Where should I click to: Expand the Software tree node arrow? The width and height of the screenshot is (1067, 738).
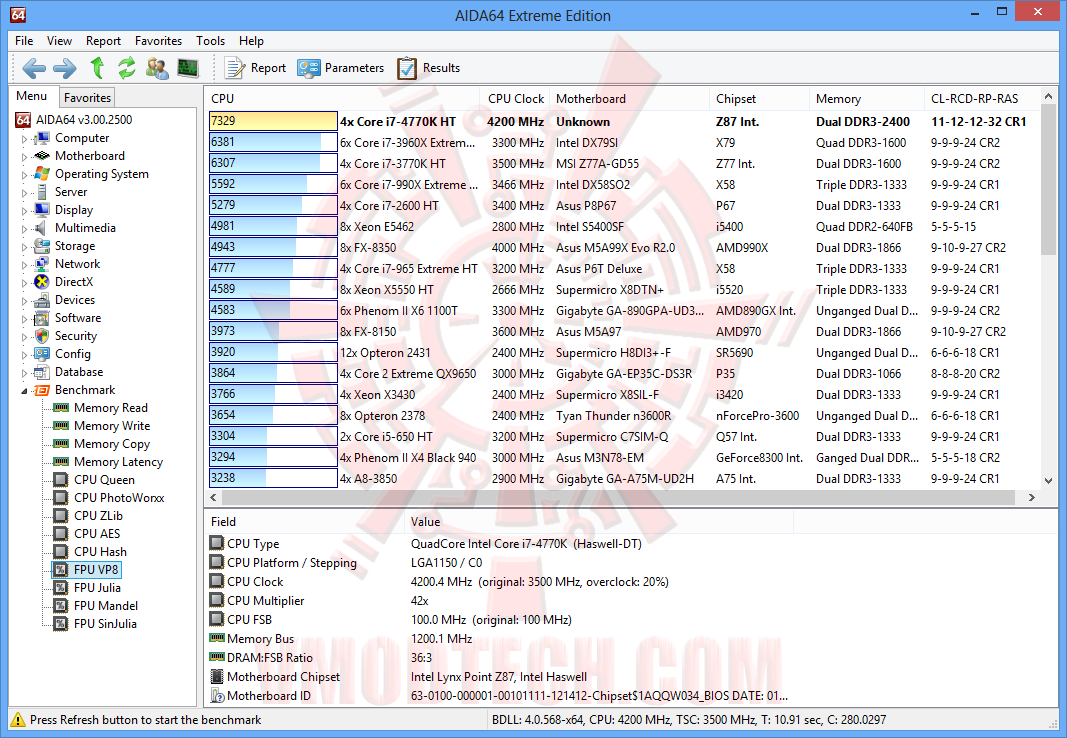click(x=24, y=318)
